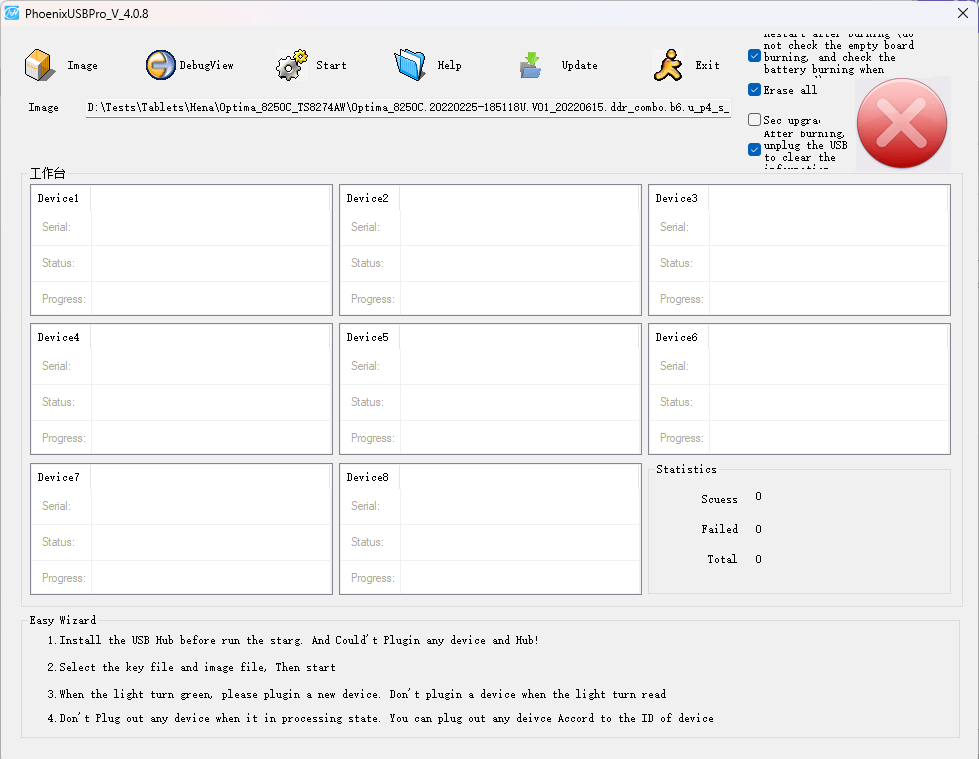Screen dimensions: 979x759
Task: Select the Device3 status field
Action: click(828, 263)
